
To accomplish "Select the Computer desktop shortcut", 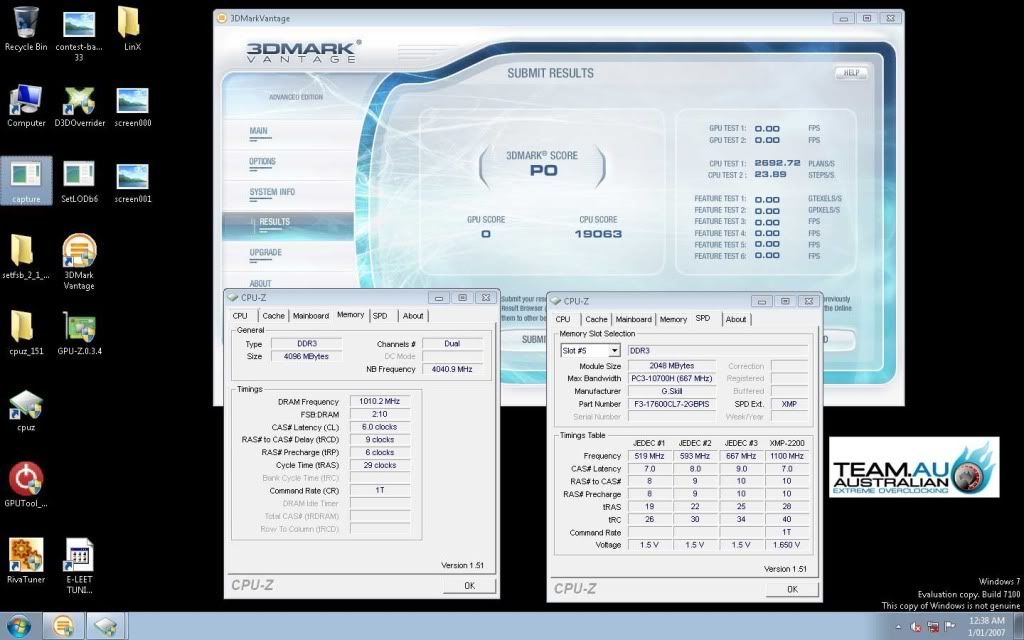I will (26, 105).
